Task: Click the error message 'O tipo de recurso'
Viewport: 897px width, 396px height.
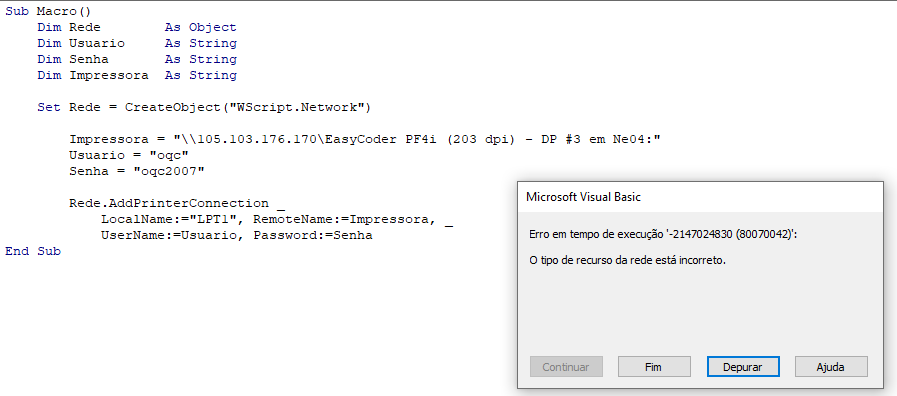Action: tap(627, 260)
